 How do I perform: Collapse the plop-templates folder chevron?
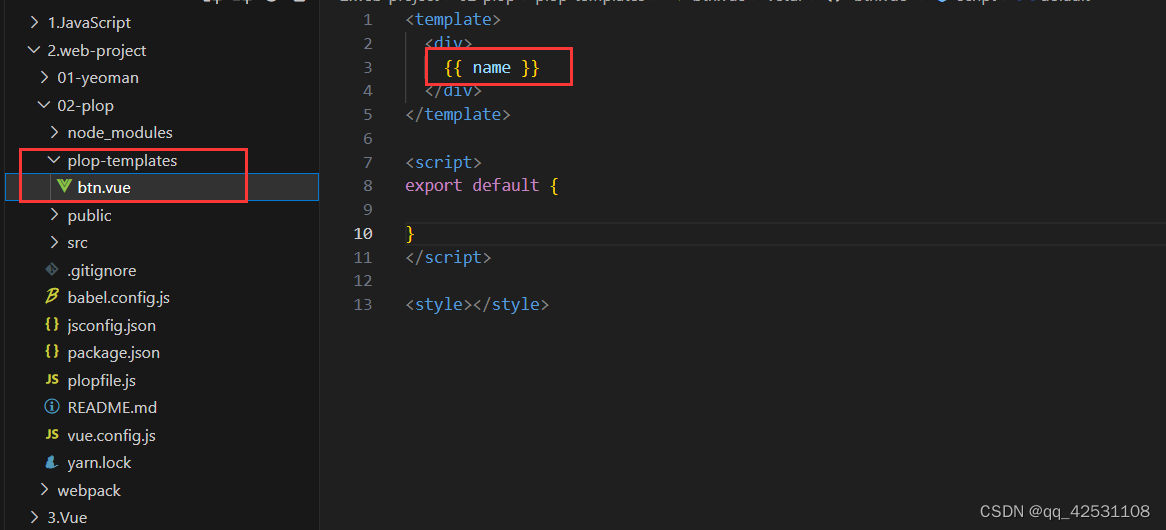tap(54, 160)
